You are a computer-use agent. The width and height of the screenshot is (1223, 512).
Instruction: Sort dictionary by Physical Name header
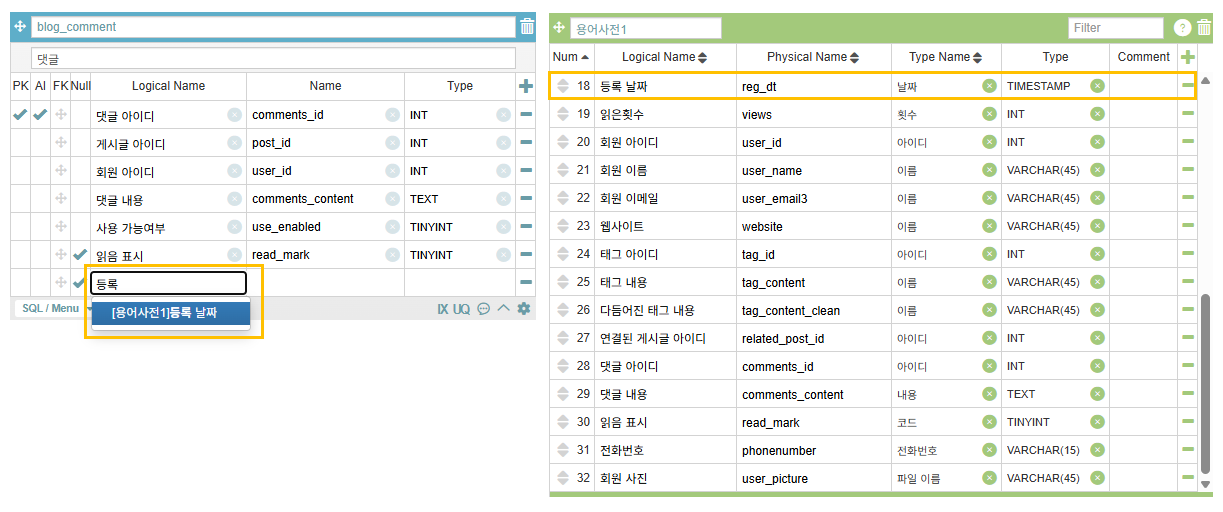pos(814,57)
